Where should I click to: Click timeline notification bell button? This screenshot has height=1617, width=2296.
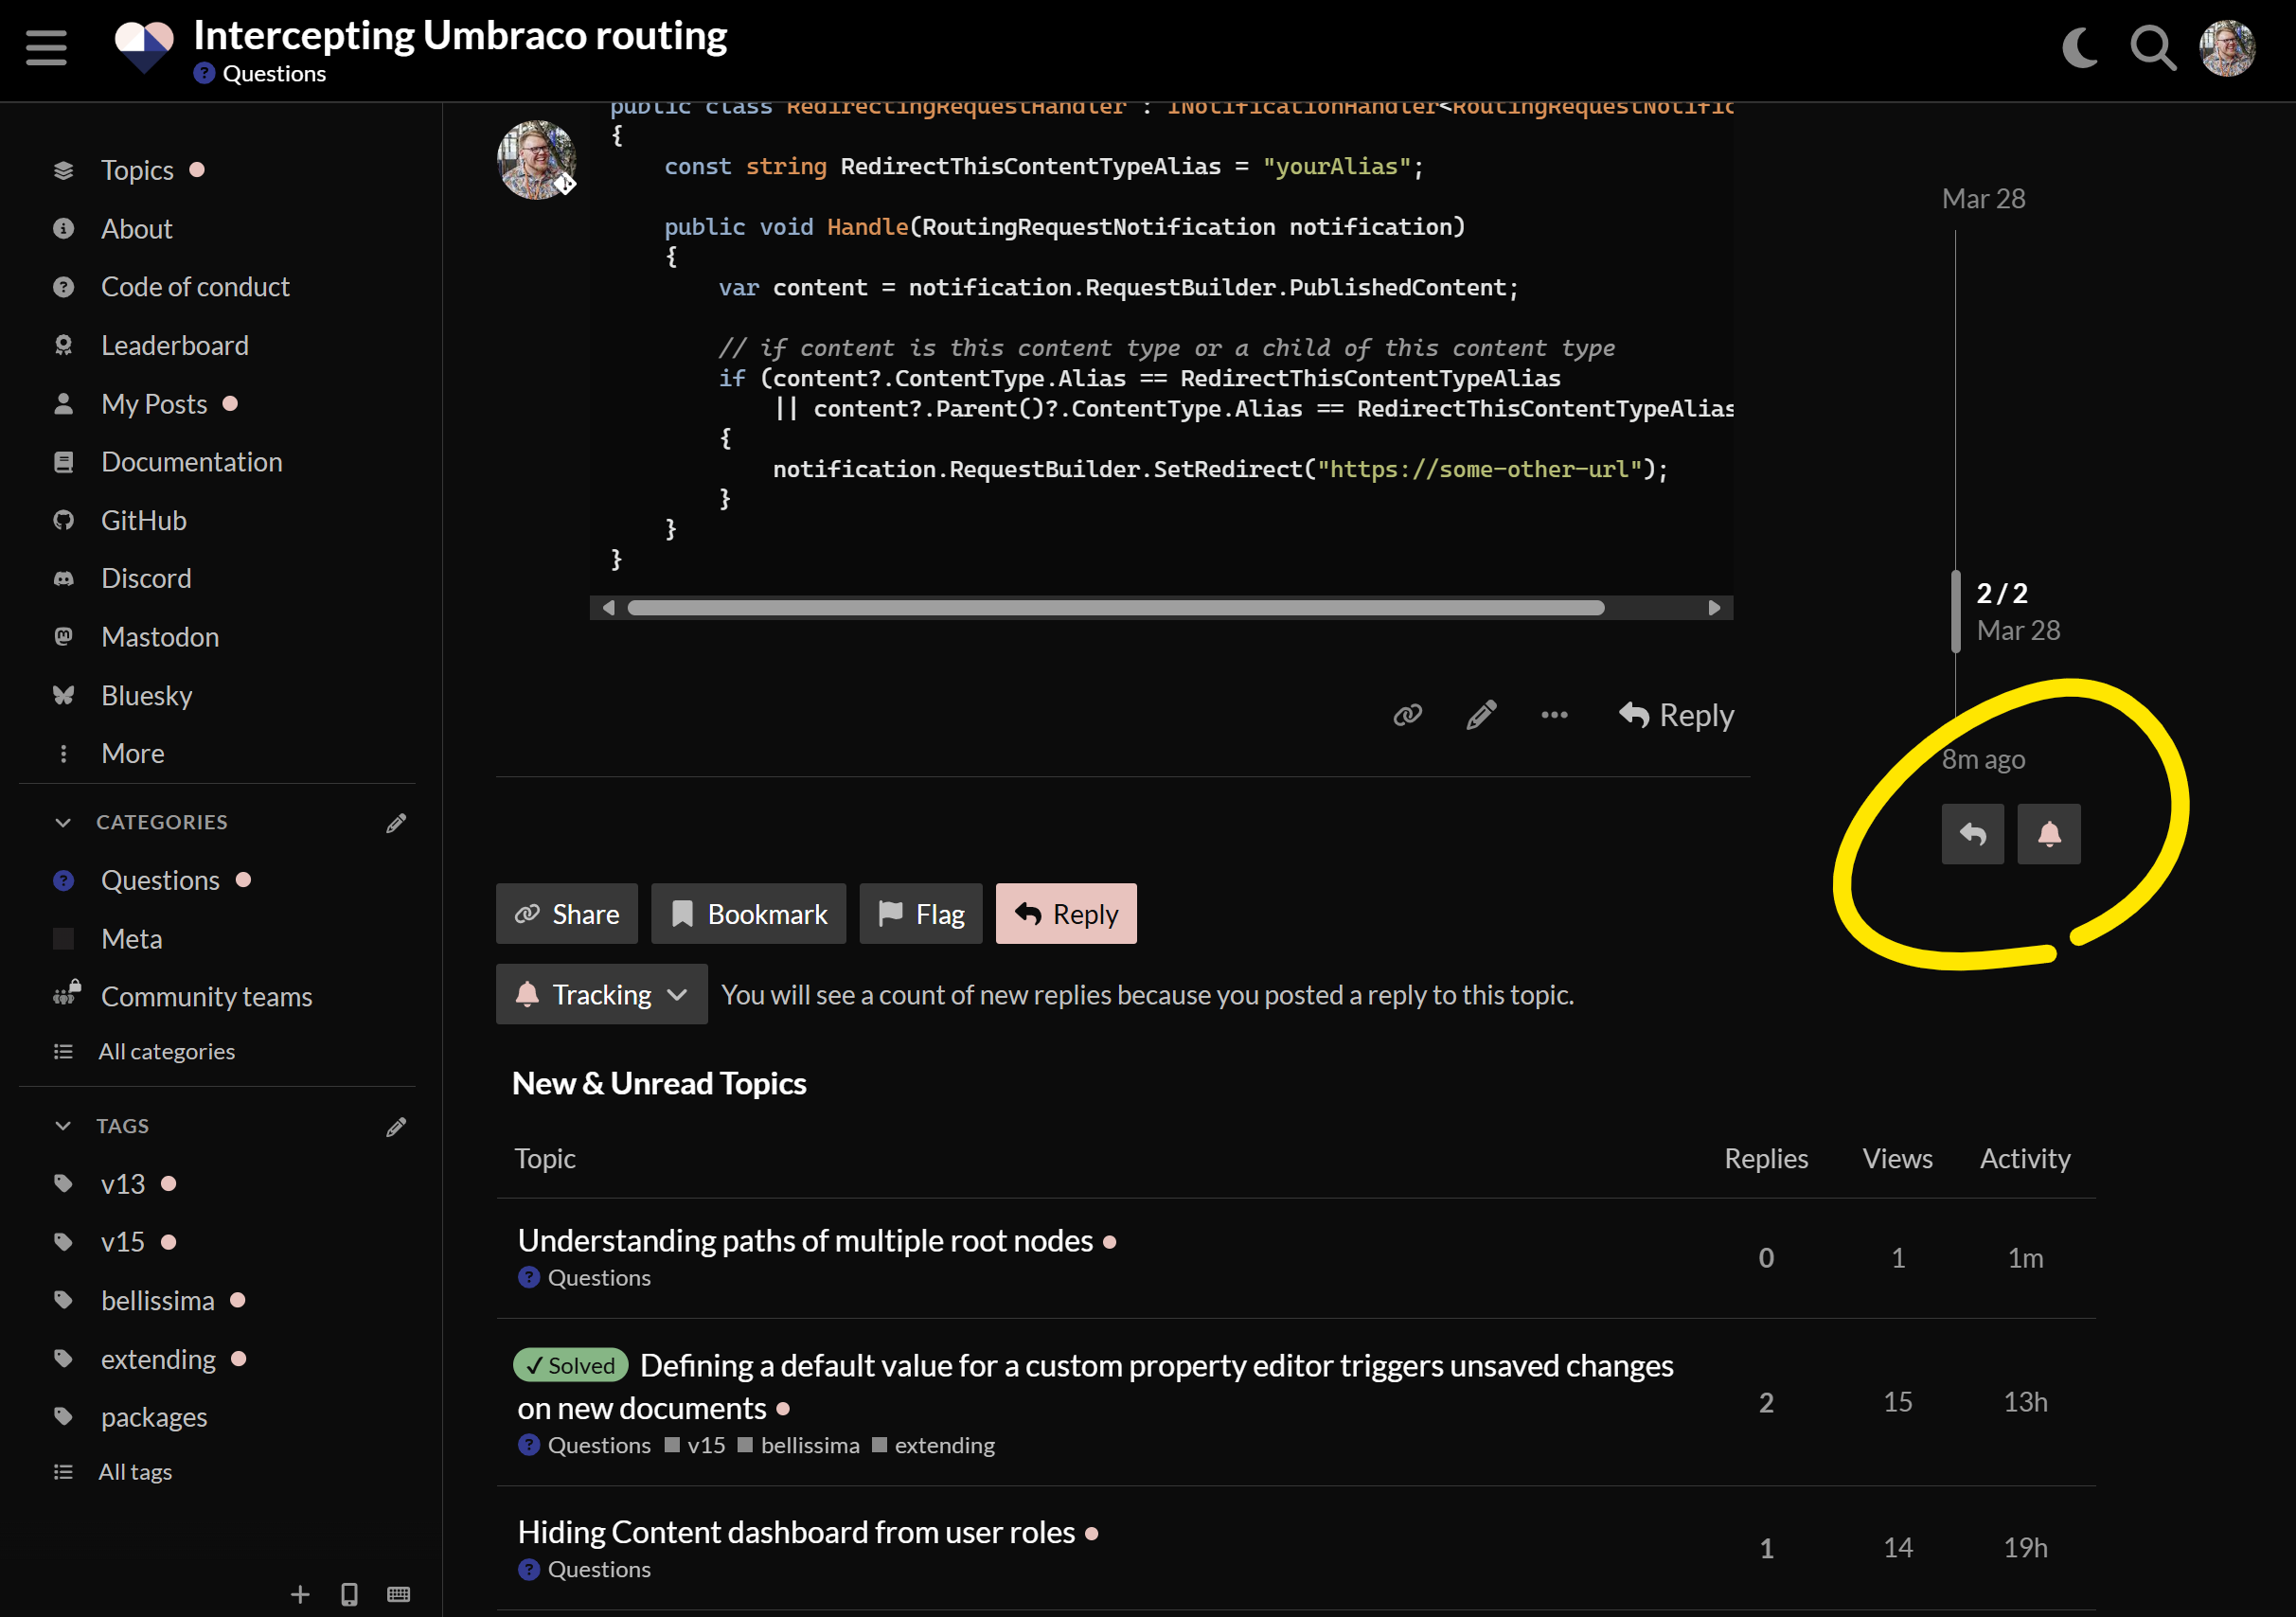(x=2049, y=834)
